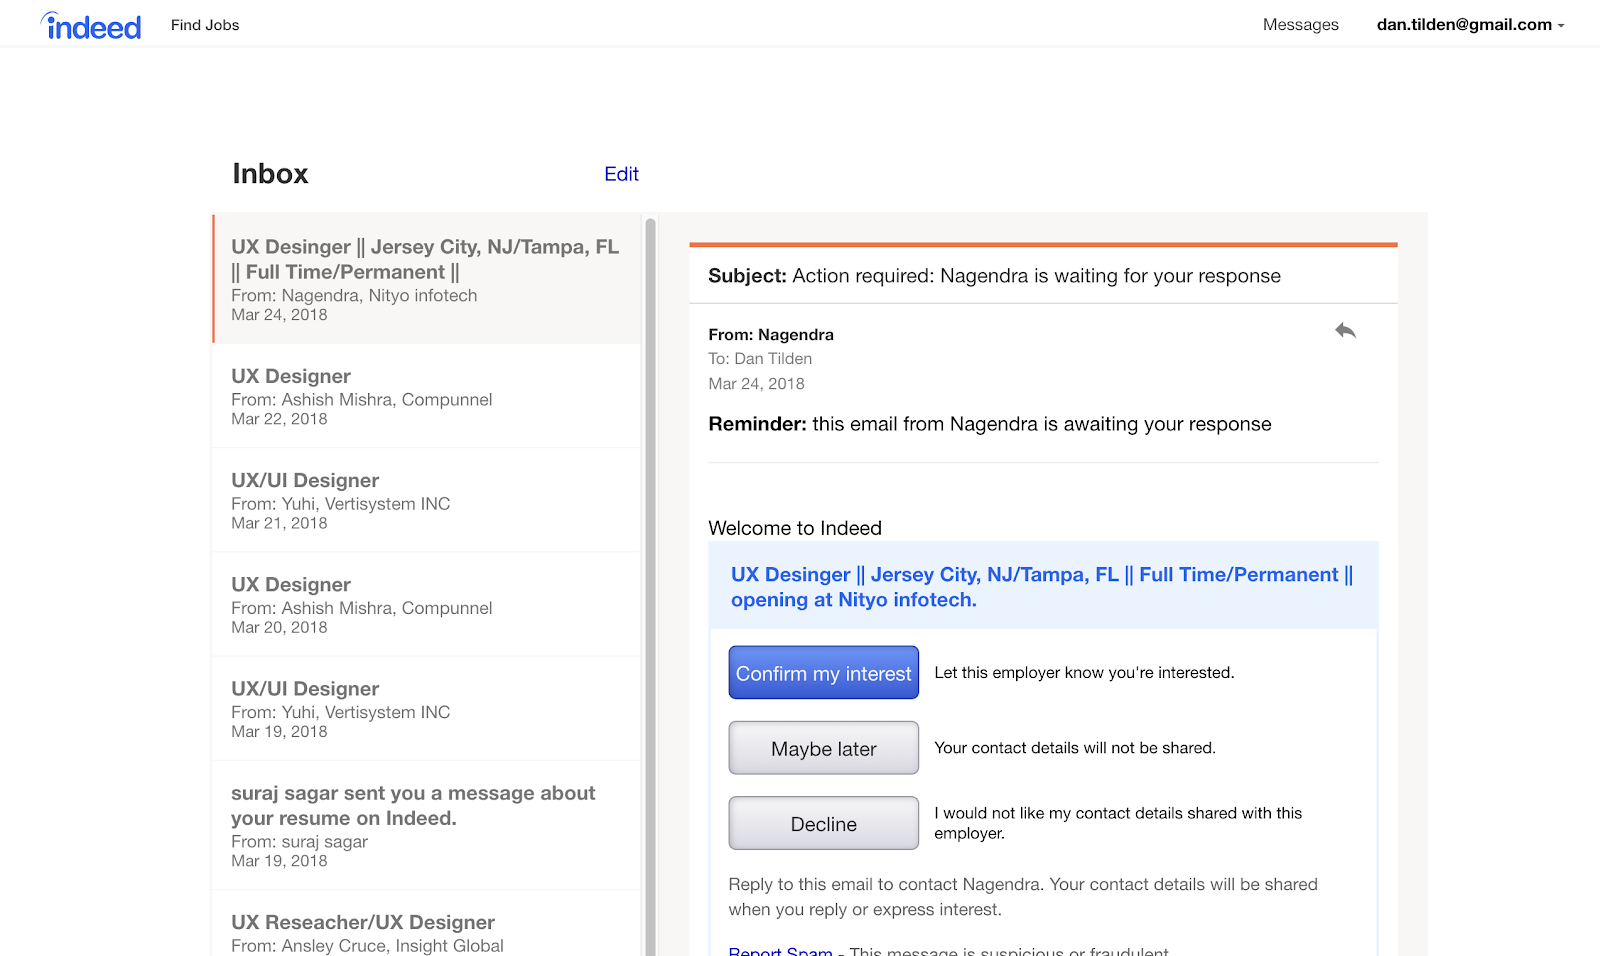Screen dimensions: 1600x956
Task: Click the Maybe later button
Action: tap(823, 748)
